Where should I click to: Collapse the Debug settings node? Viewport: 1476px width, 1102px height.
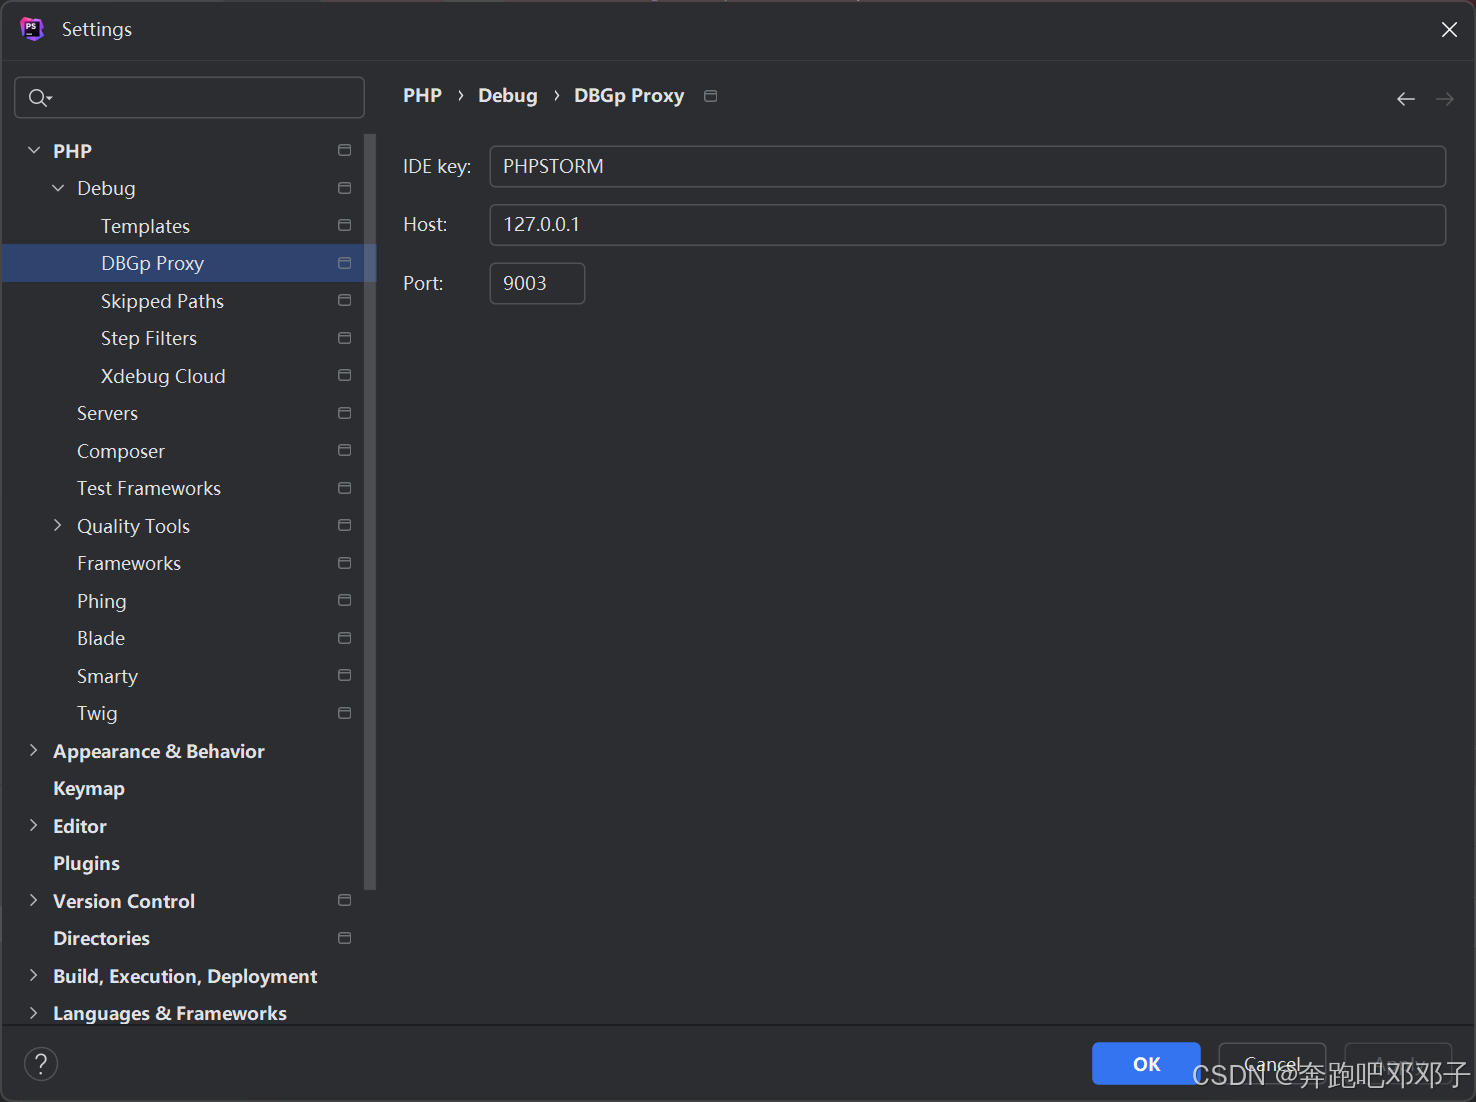coord(58,188)
